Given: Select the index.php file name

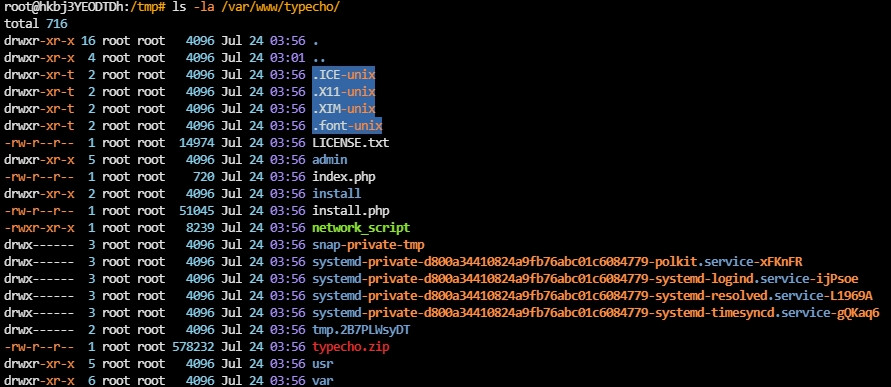Looking at the screenshot, I should tap(344, 177).
